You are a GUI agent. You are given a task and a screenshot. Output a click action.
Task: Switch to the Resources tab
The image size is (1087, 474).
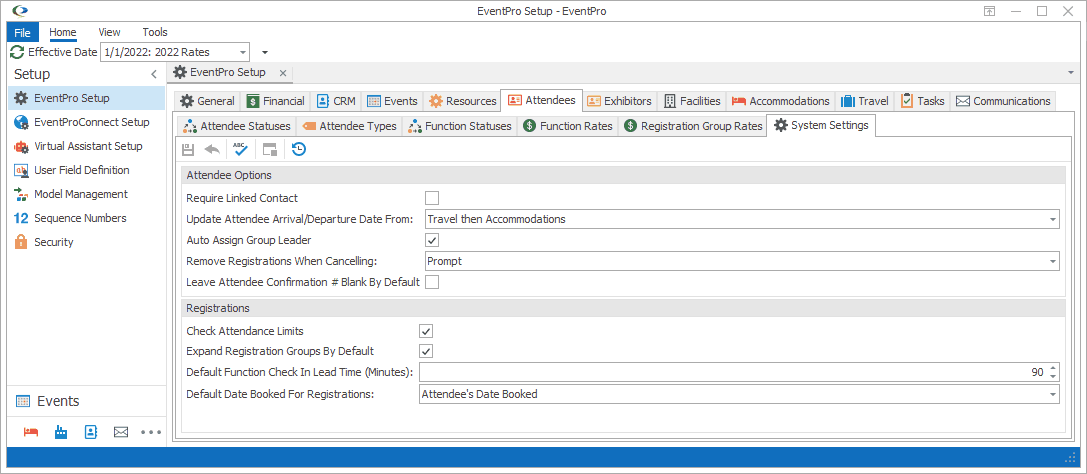[x=462, y=101]
